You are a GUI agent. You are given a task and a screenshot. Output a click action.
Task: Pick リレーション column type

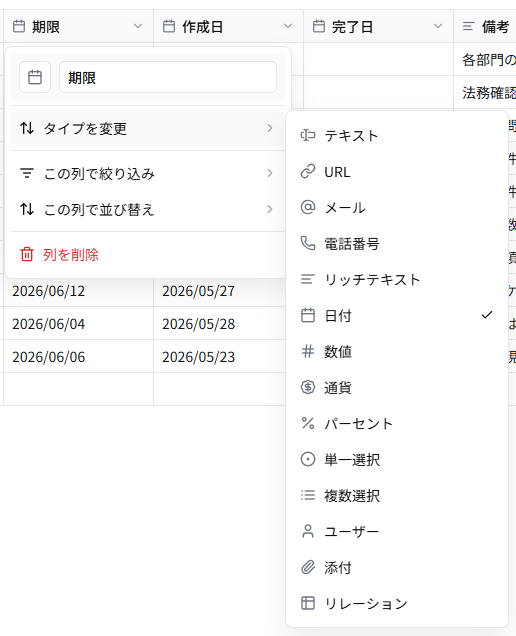(397, 604)
